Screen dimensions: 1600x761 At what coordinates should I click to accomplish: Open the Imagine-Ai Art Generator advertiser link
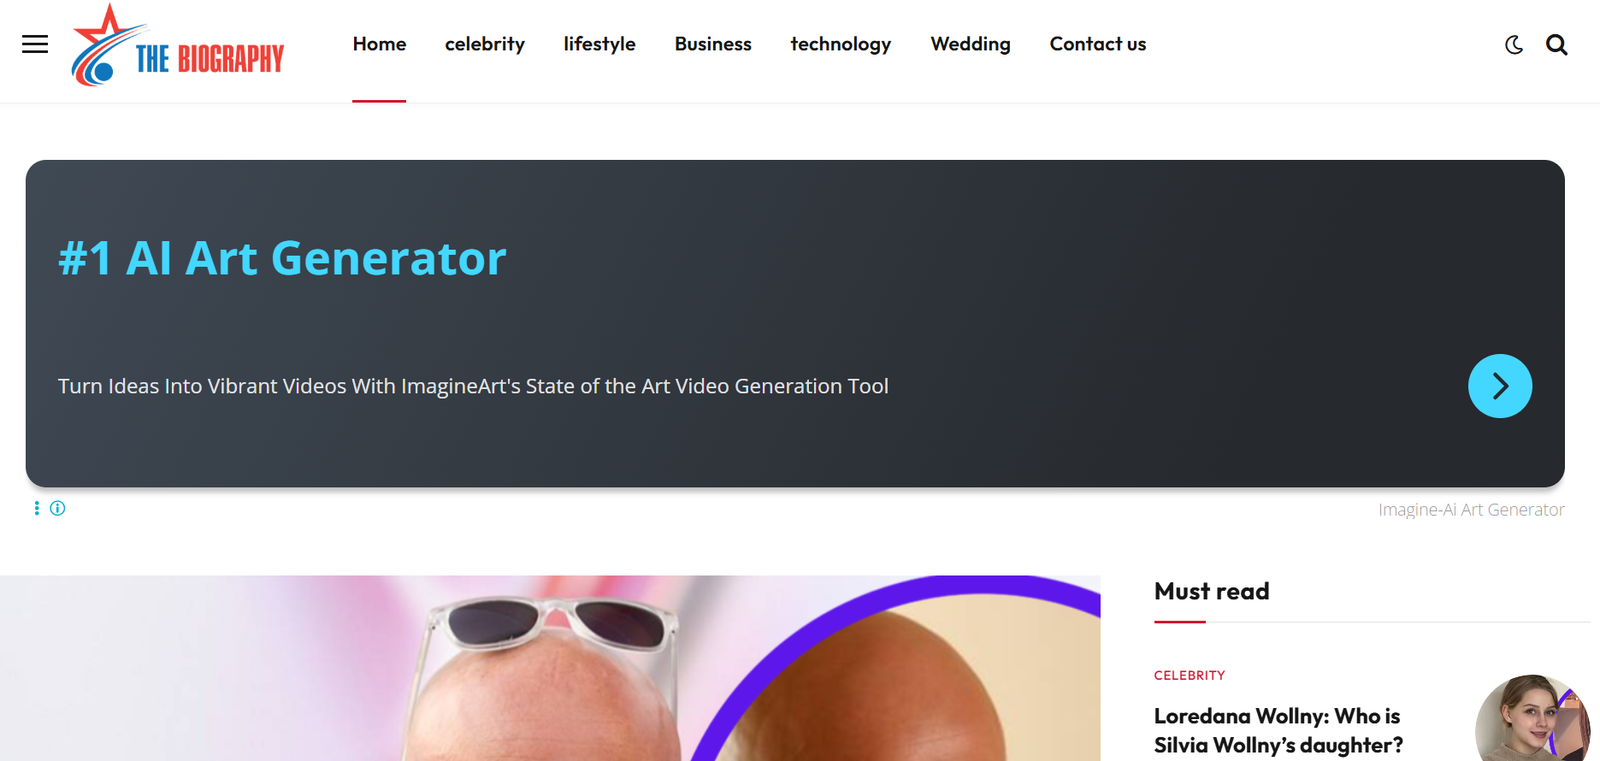(x=1471, y=510)
